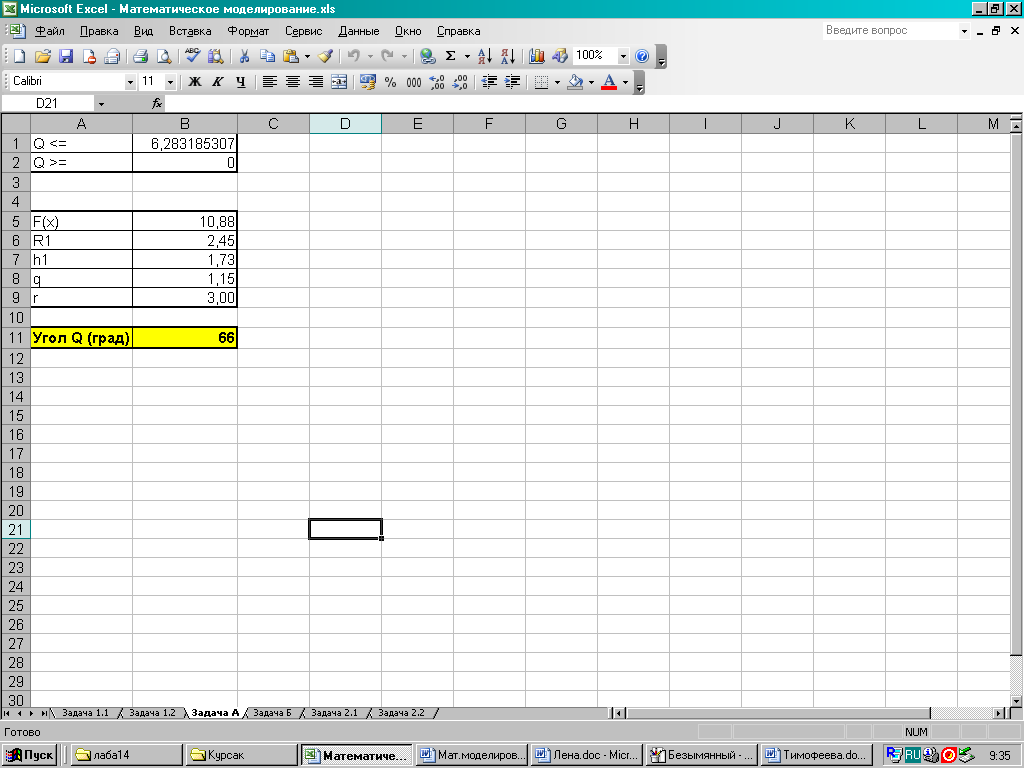Expand the font size 11 dropdown
The height and width of the screenshot is (768, 1024).
170,82
